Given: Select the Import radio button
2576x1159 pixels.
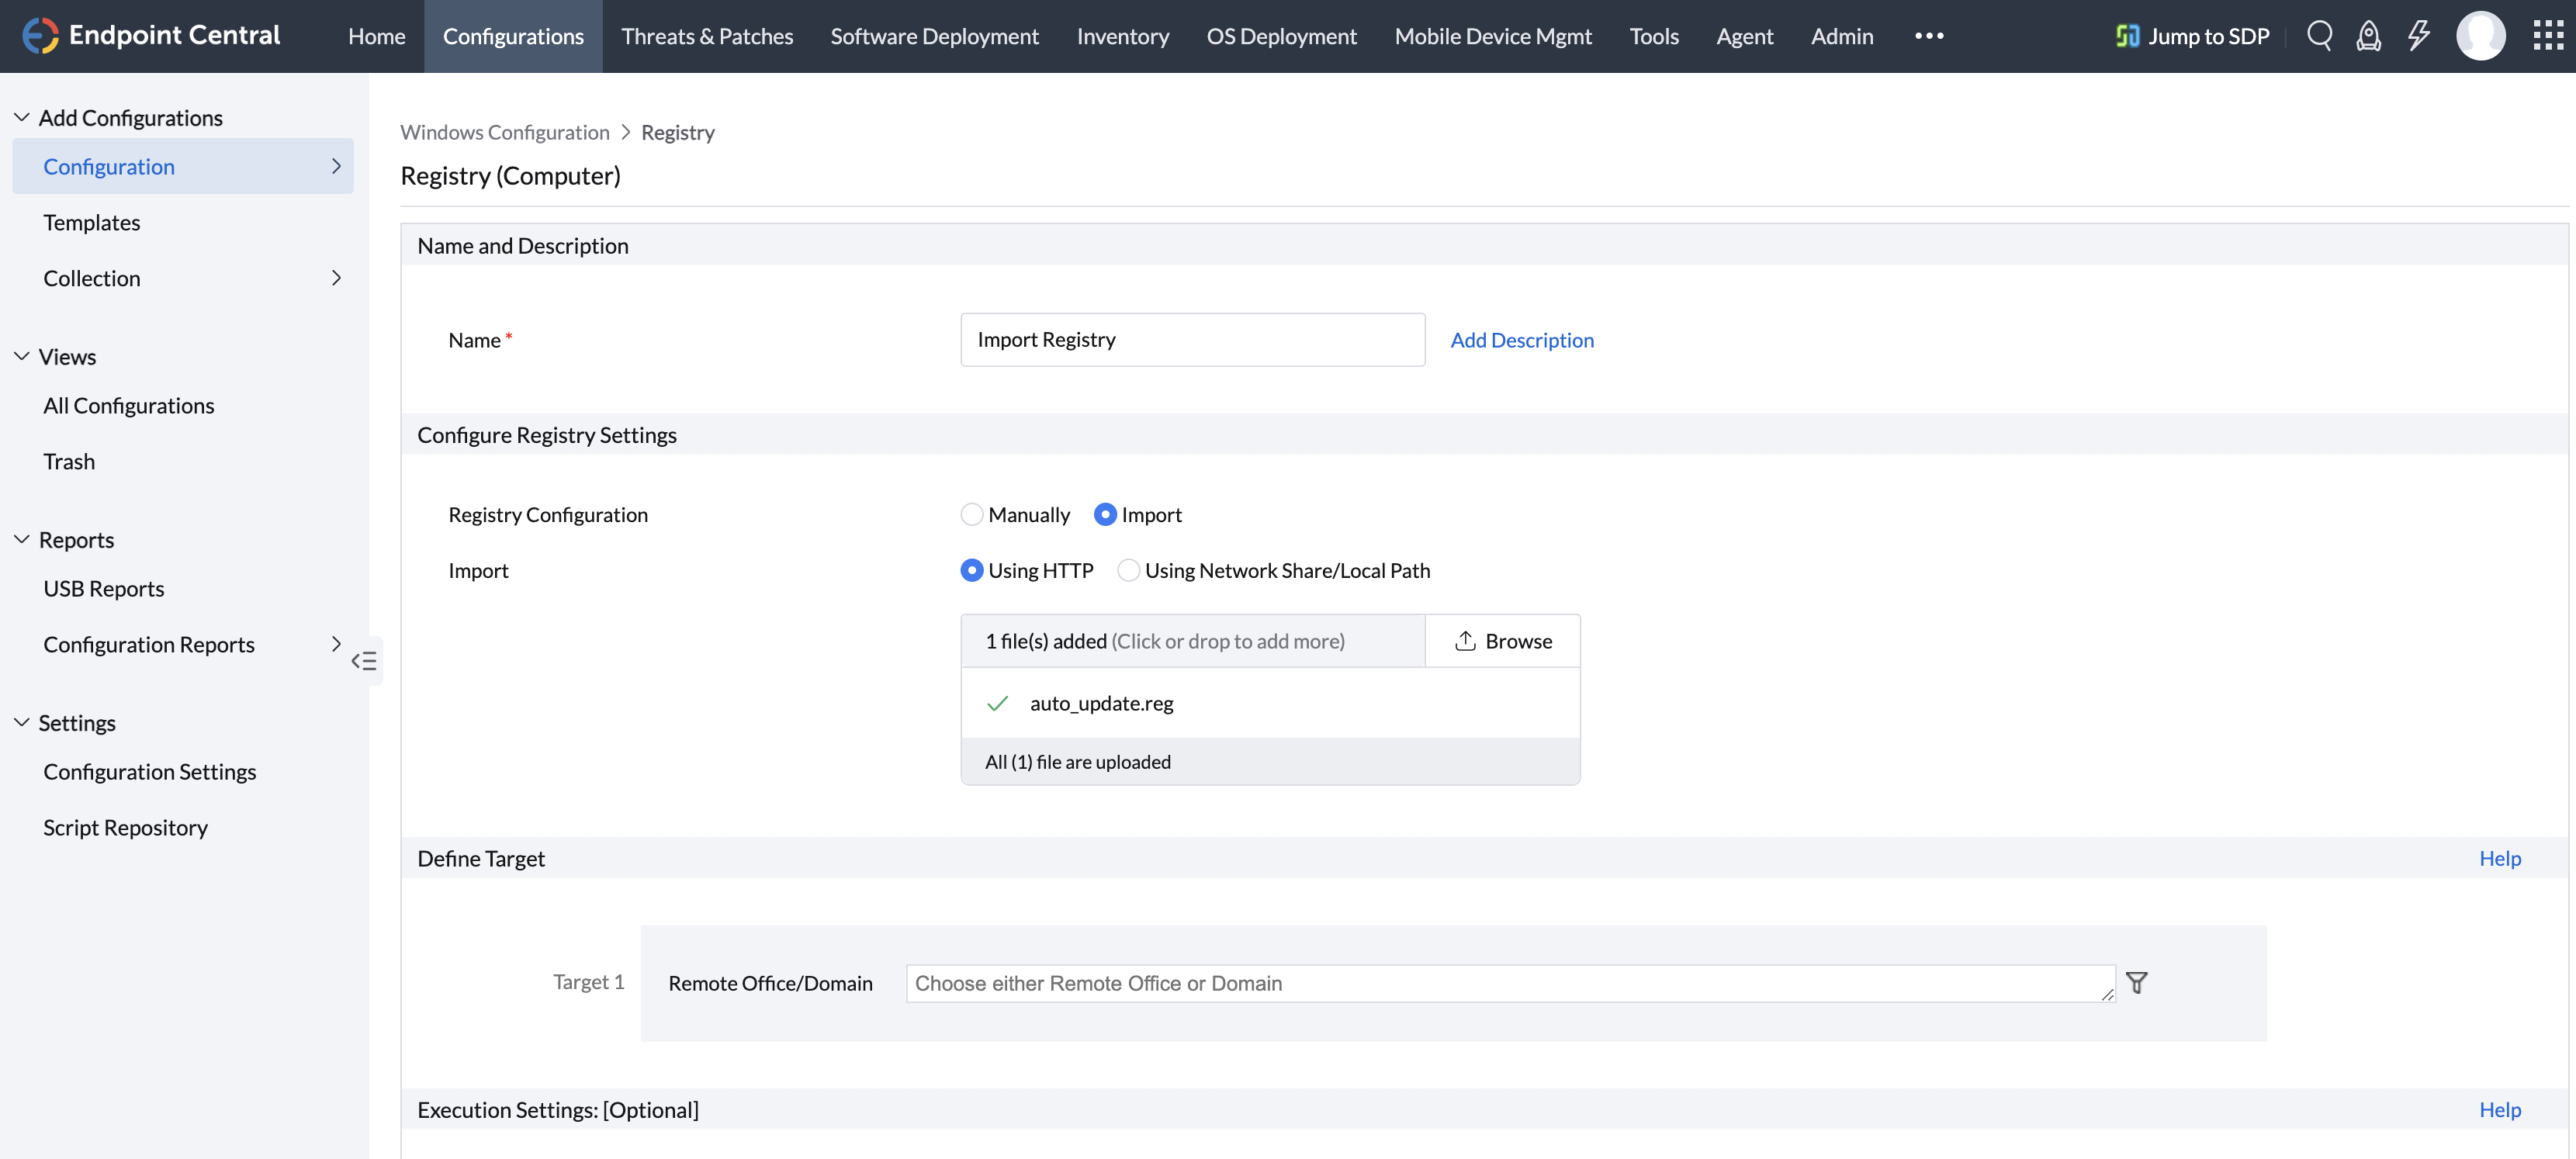Looking at the screenshot, I should point(1105,515).
